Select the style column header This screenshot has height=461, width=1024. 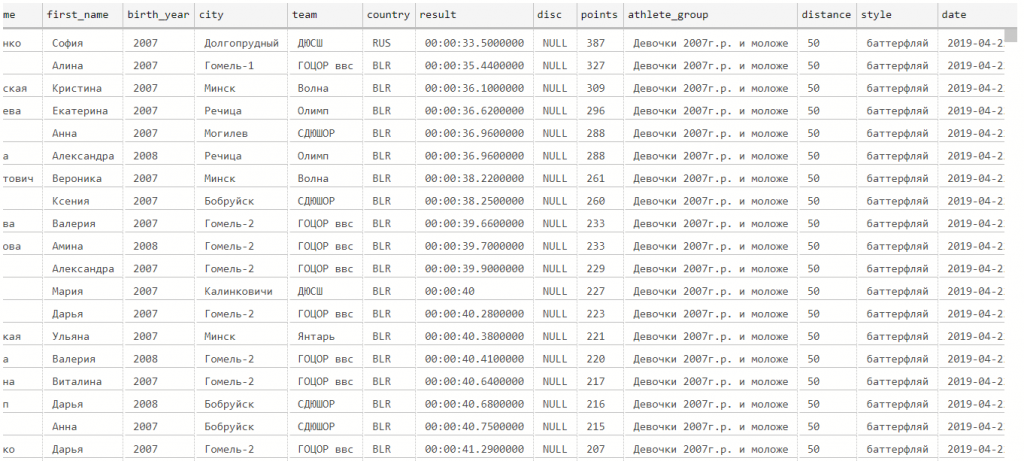pos(896,14)
